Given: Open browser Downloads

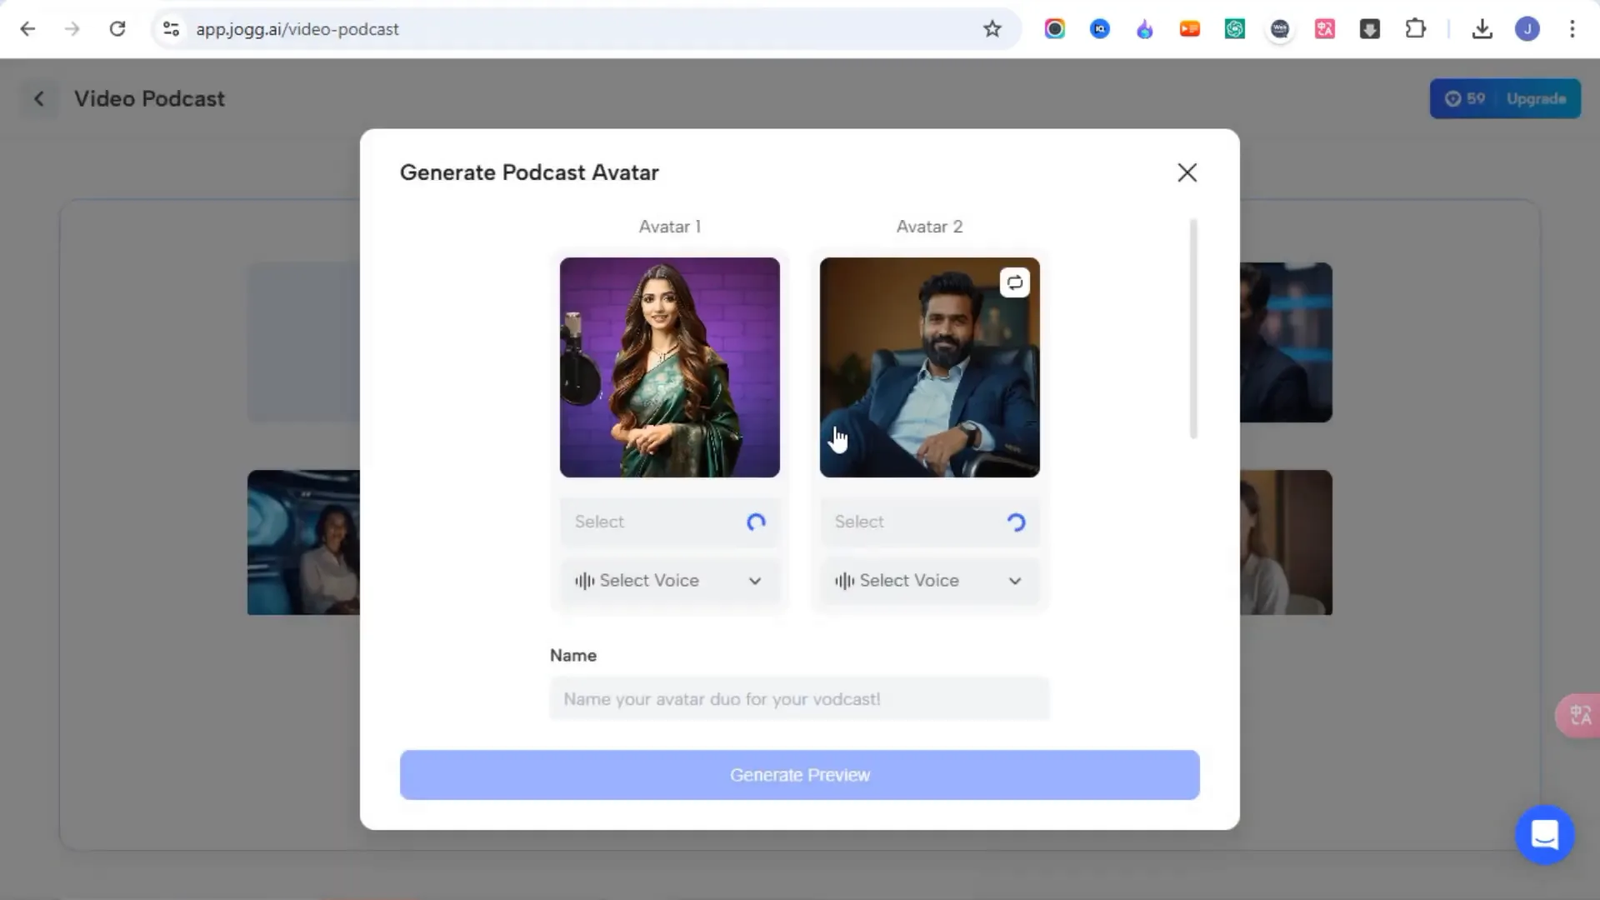Looking at the screenshot, I should (1482, 29).
